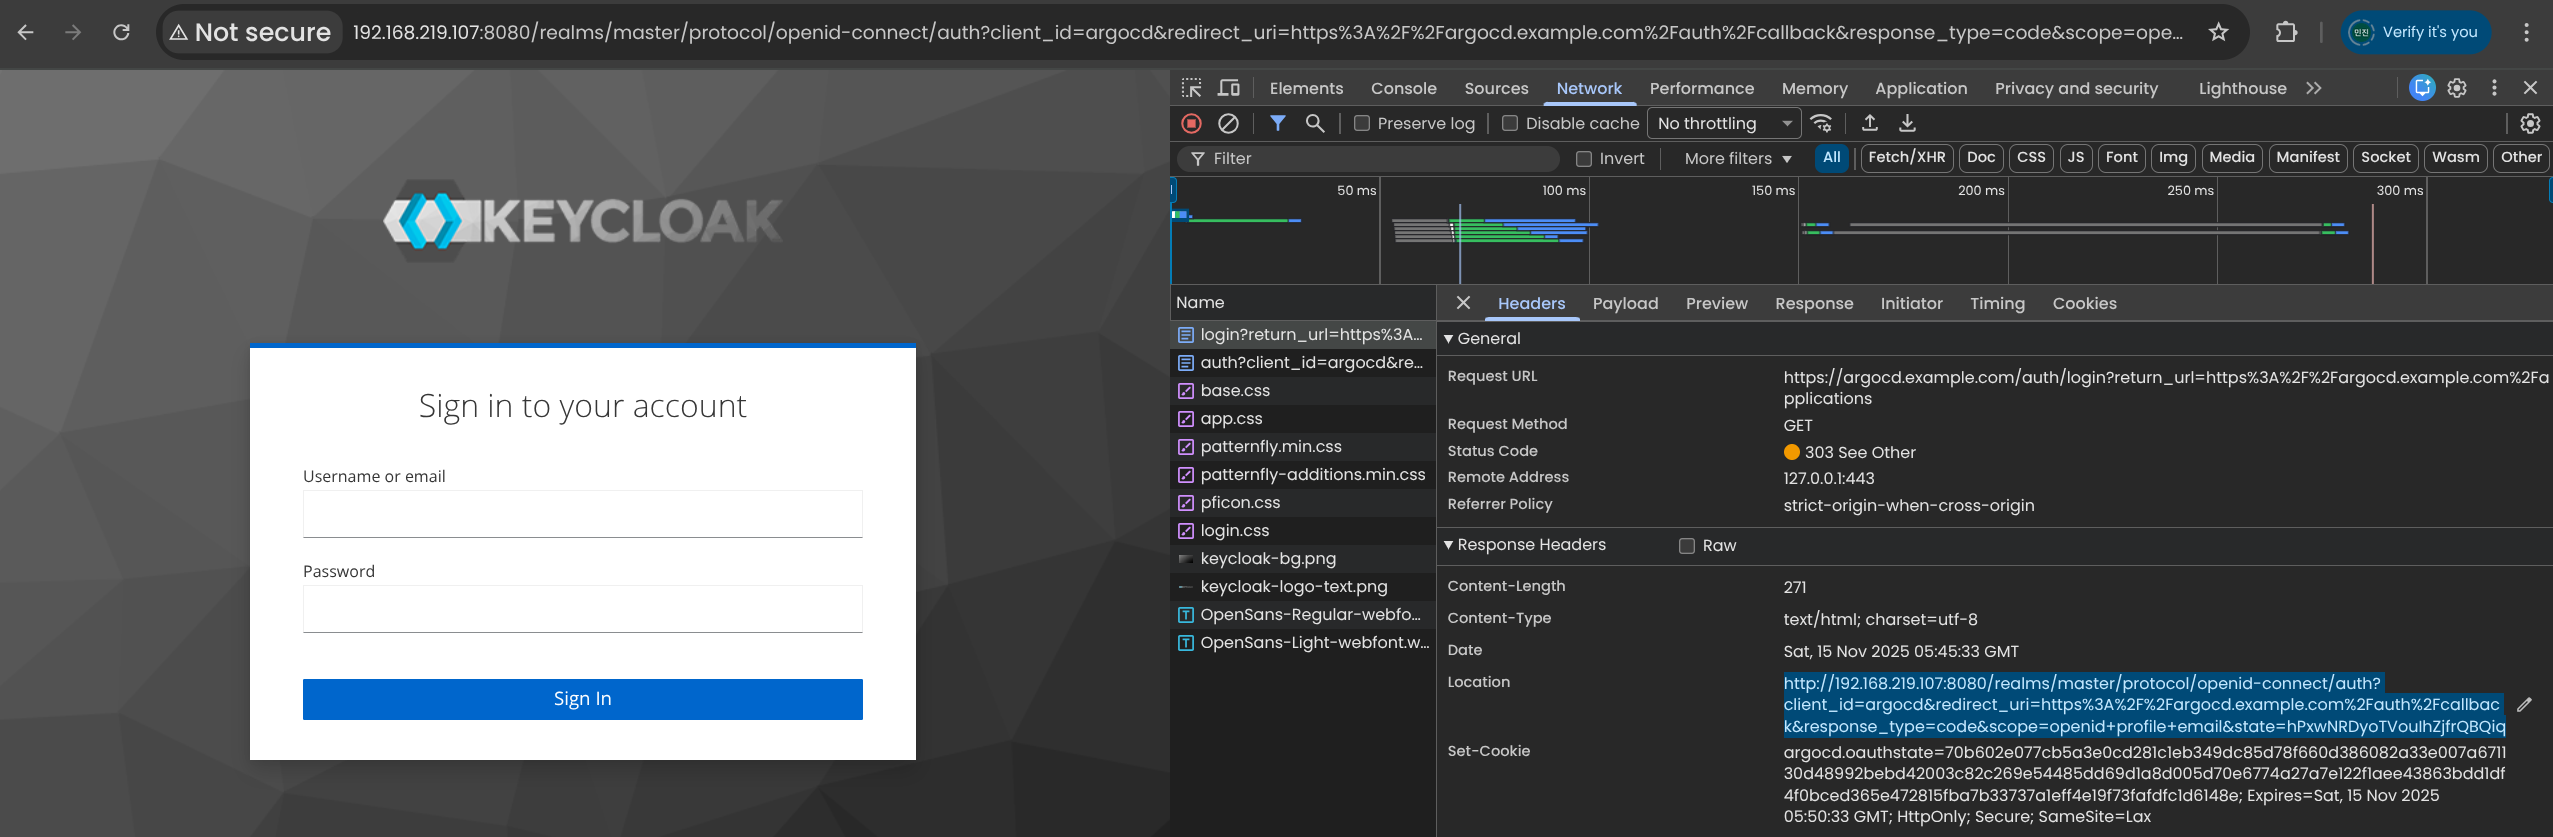Screen dimensions: 2553x837
Task: Go back to the previous page
Action: pos(26,32)
